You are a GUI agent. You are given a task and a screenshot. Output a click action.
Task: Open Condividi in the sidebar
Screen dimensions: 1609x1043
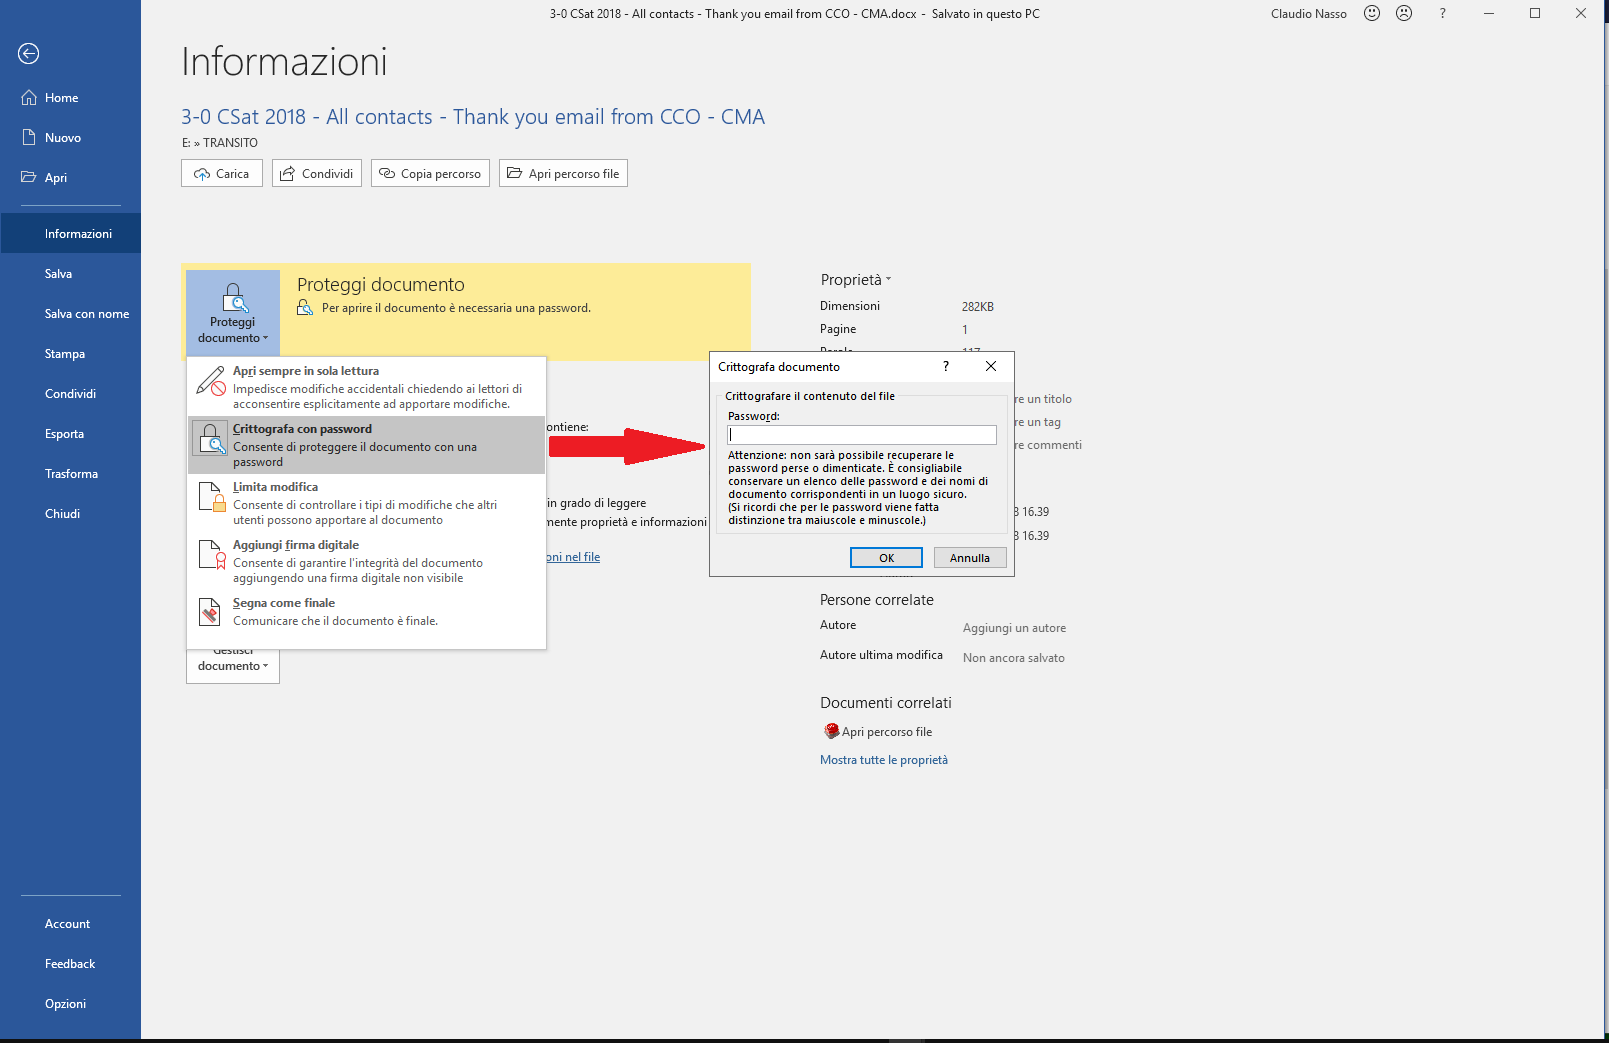[70, 394]
